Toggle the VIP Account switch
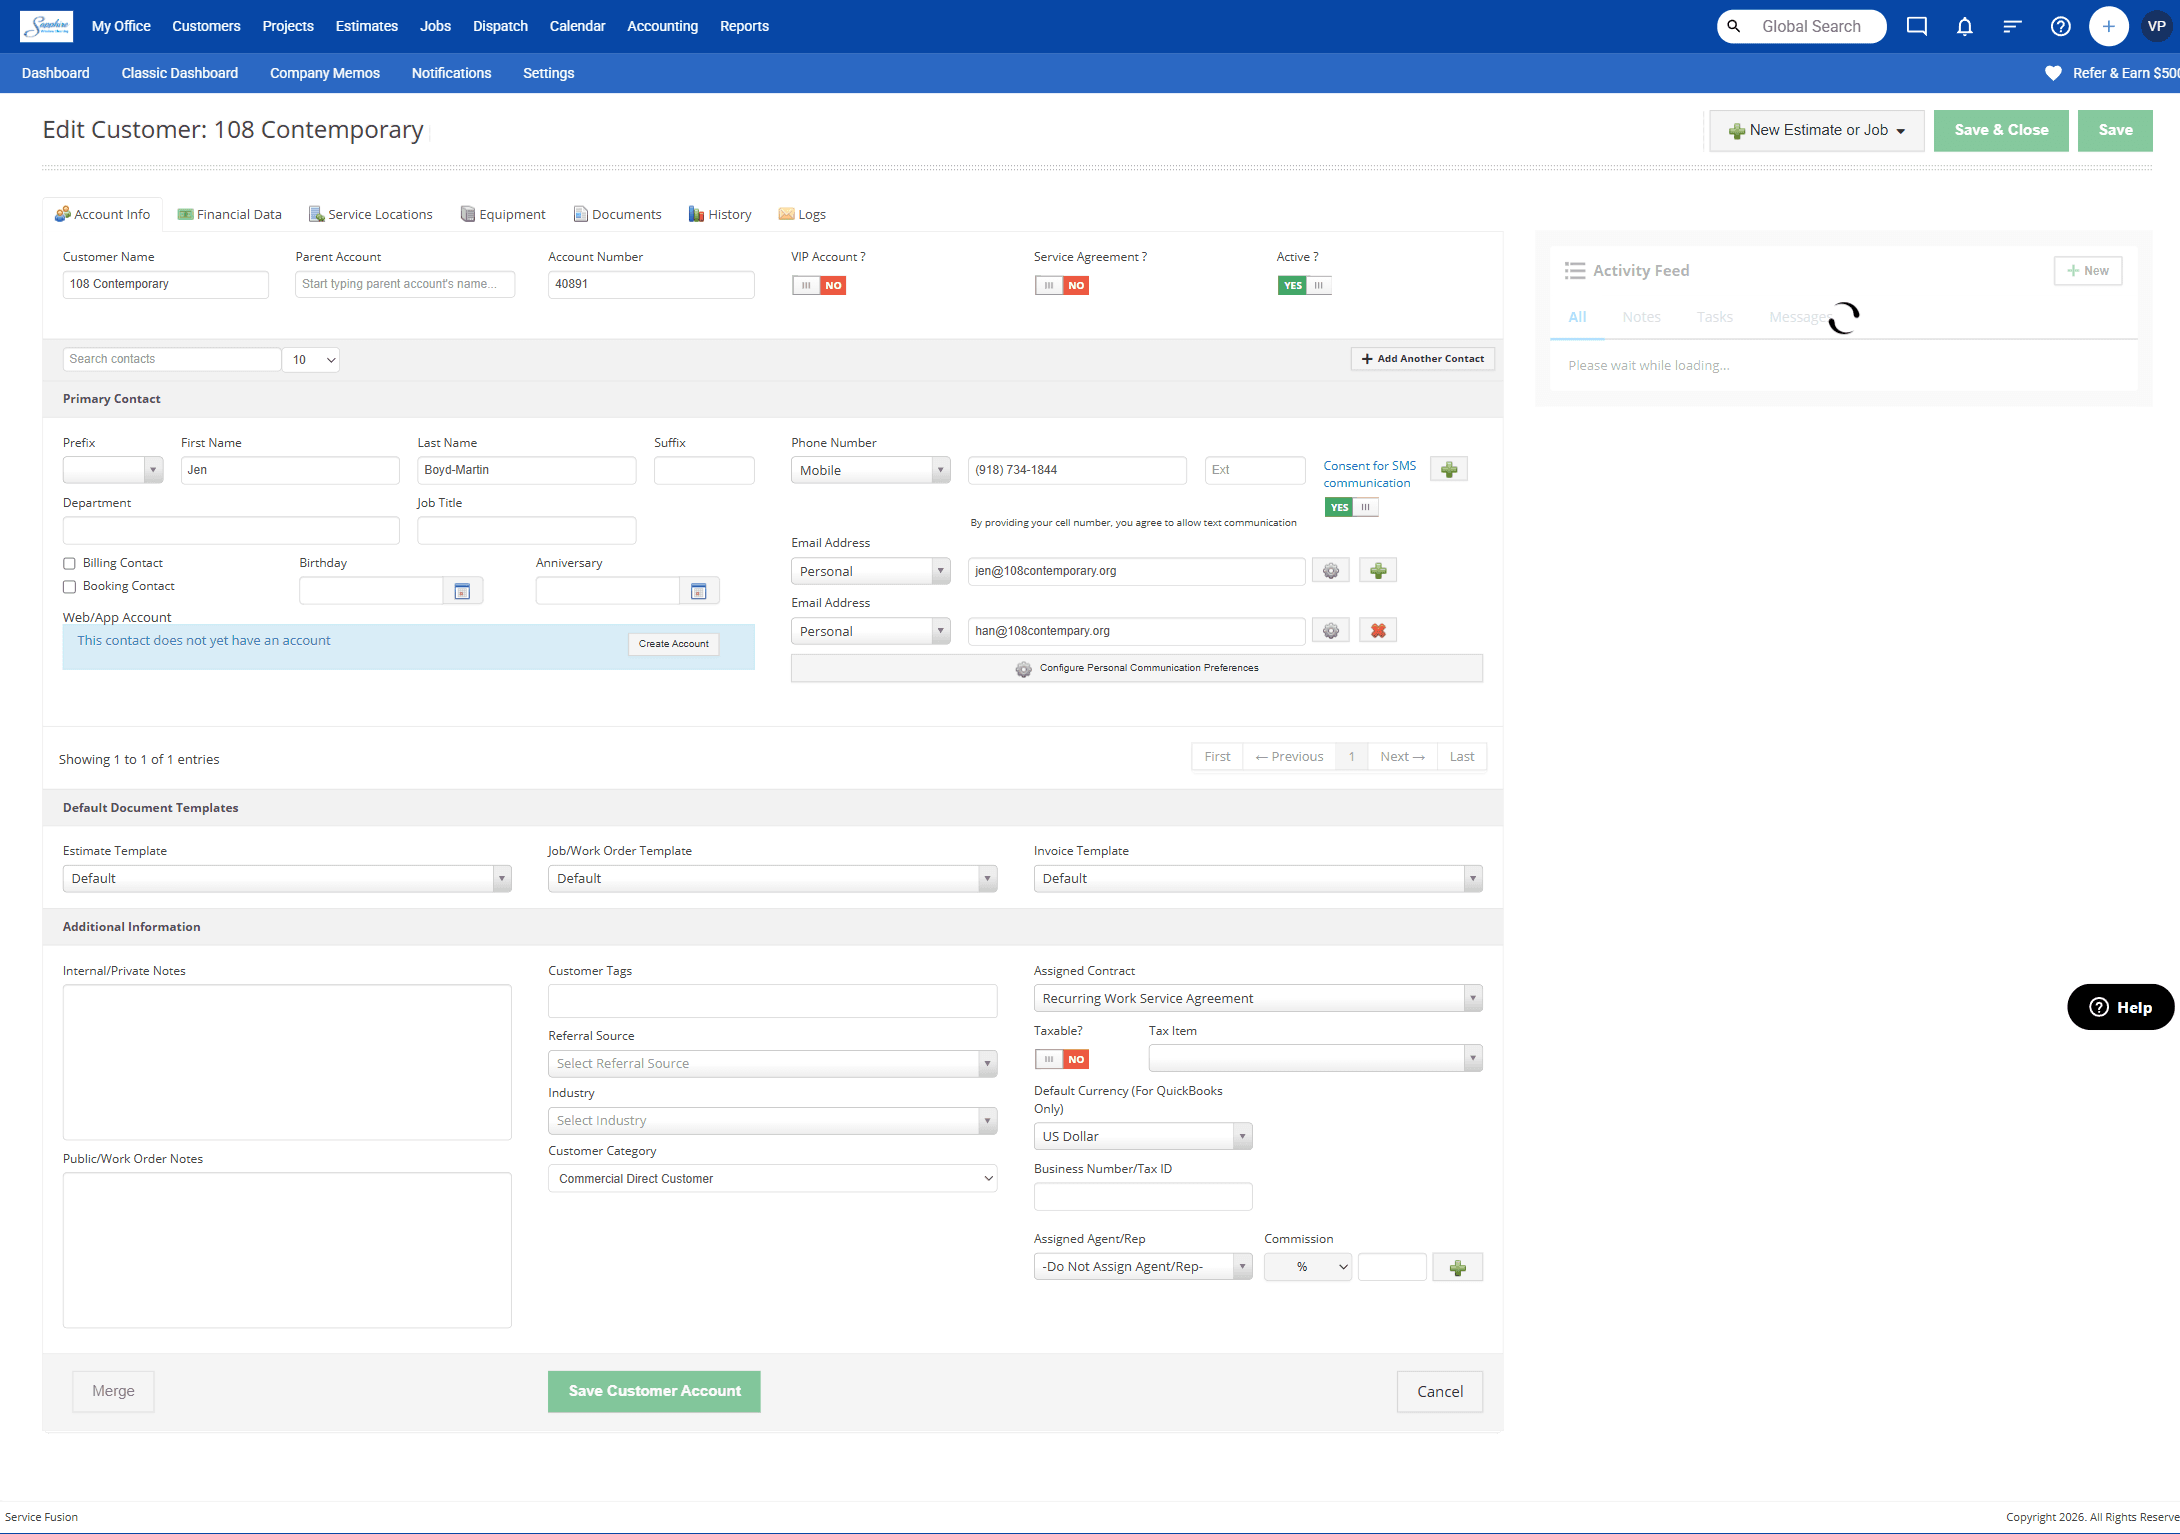 pos(819,285)
